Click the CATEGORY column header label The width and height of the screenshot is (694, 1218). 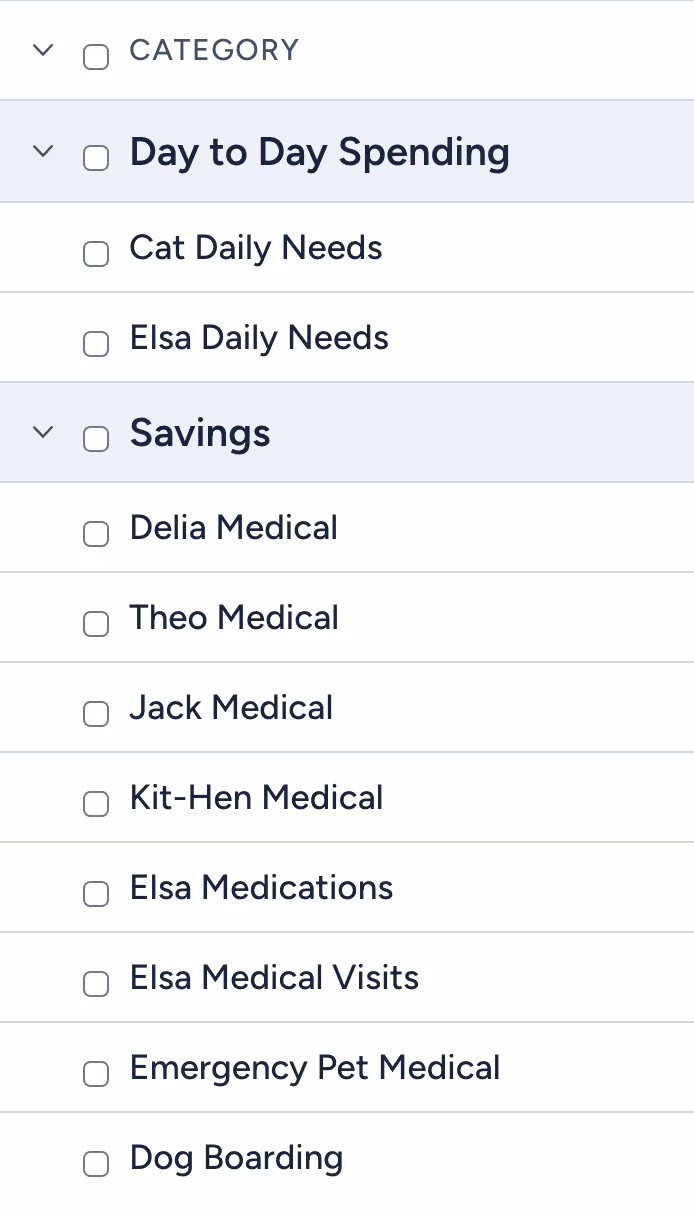coord(214,50)
